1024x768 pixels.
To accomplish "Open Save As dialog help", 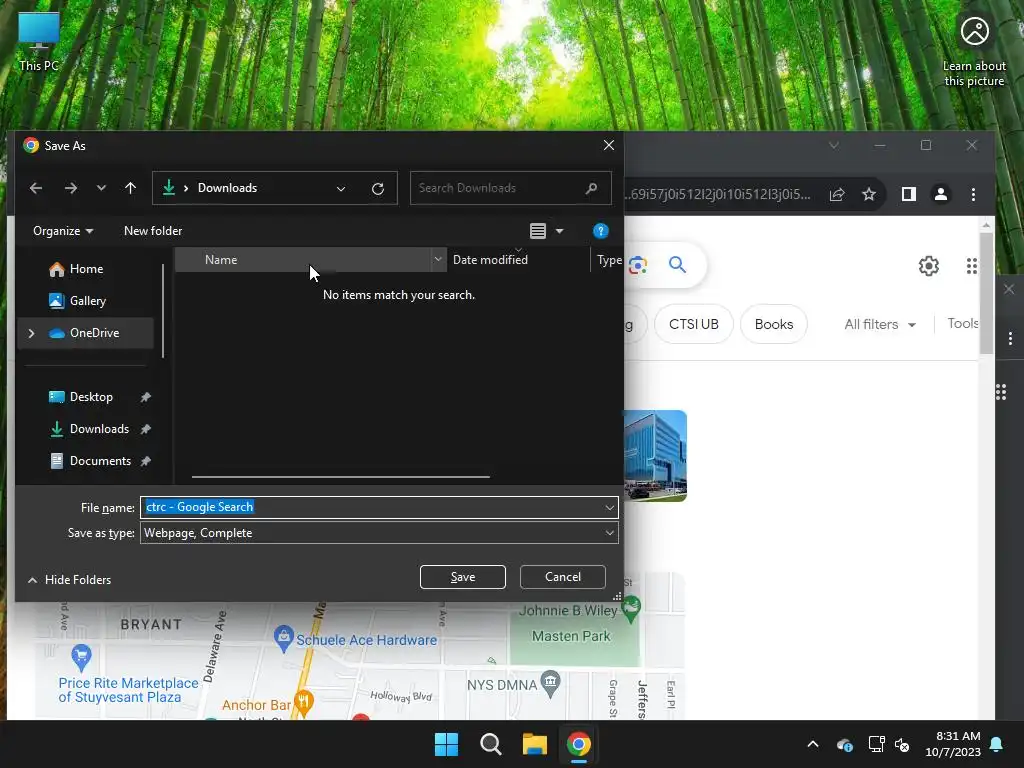I will point(601,231).
